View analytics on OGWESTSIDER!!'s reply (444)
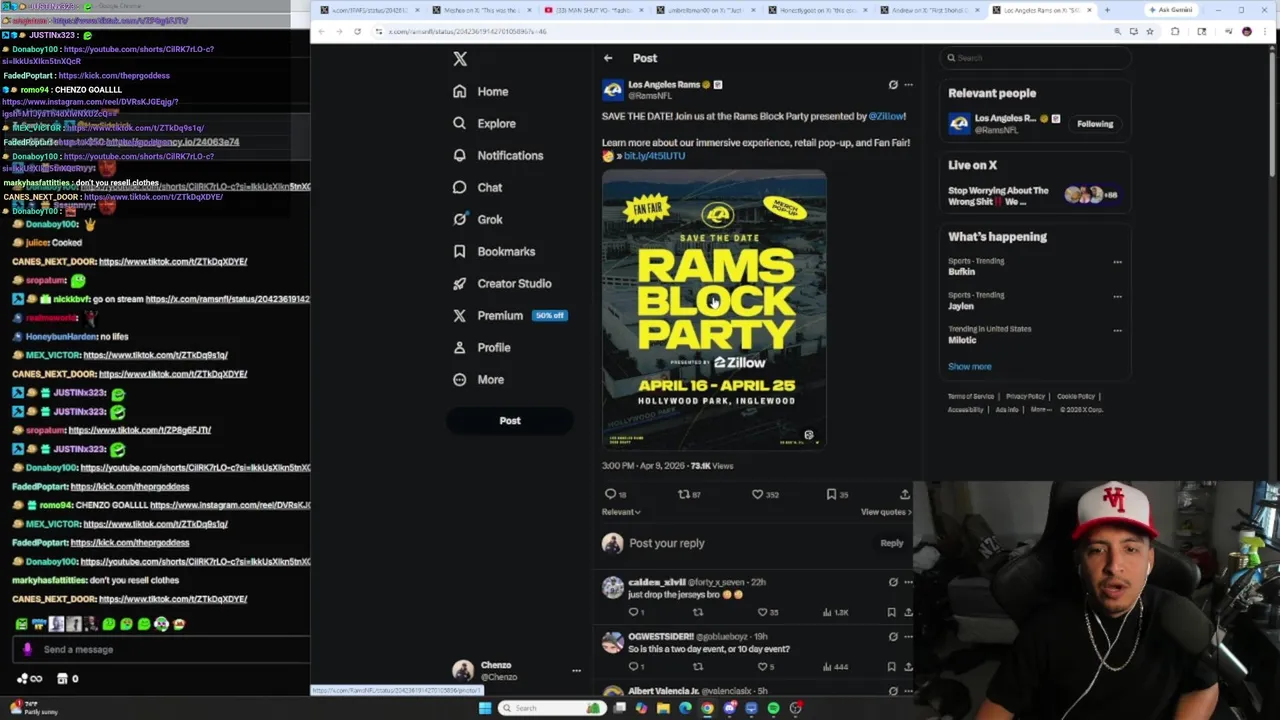The height and width of the screenshot is (720, 1280). 836,666
